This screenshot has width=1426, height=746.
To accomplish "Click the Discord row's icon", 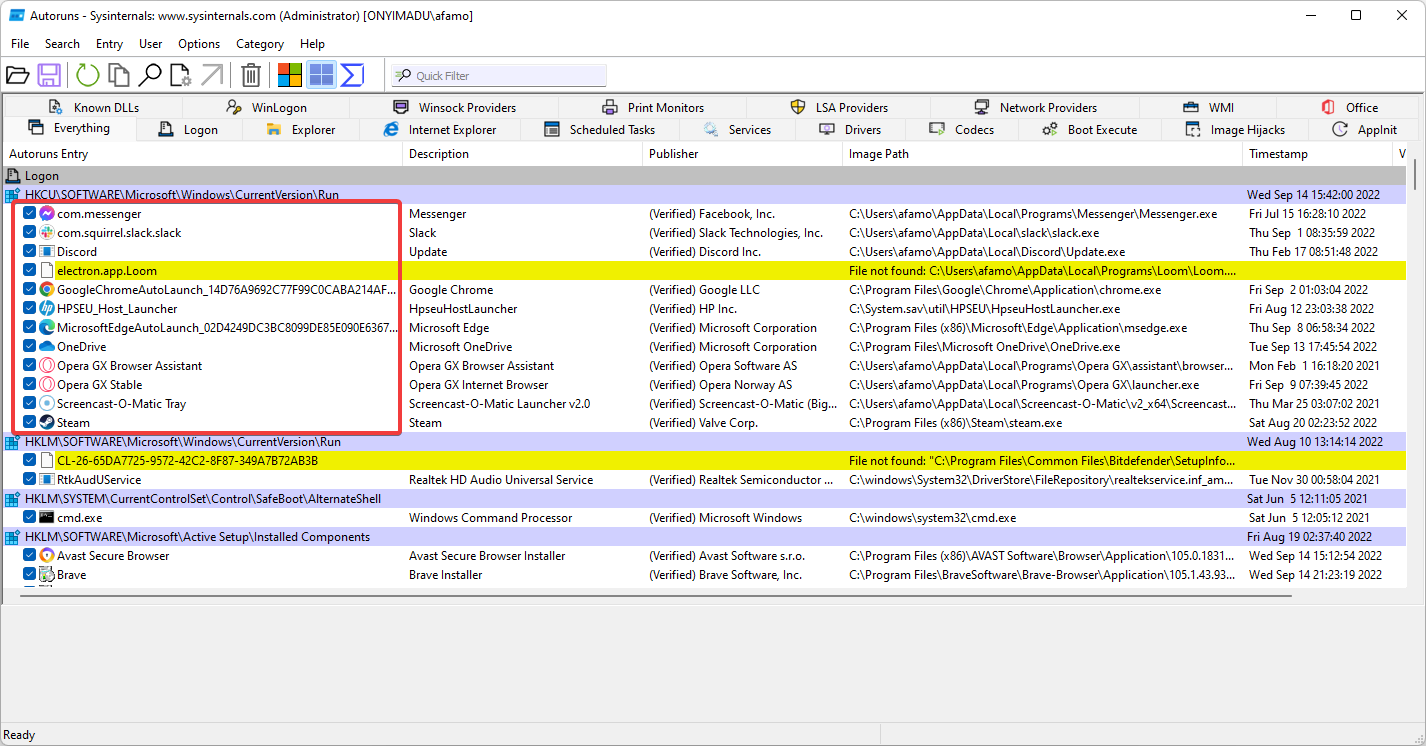I will coord(47,252).
